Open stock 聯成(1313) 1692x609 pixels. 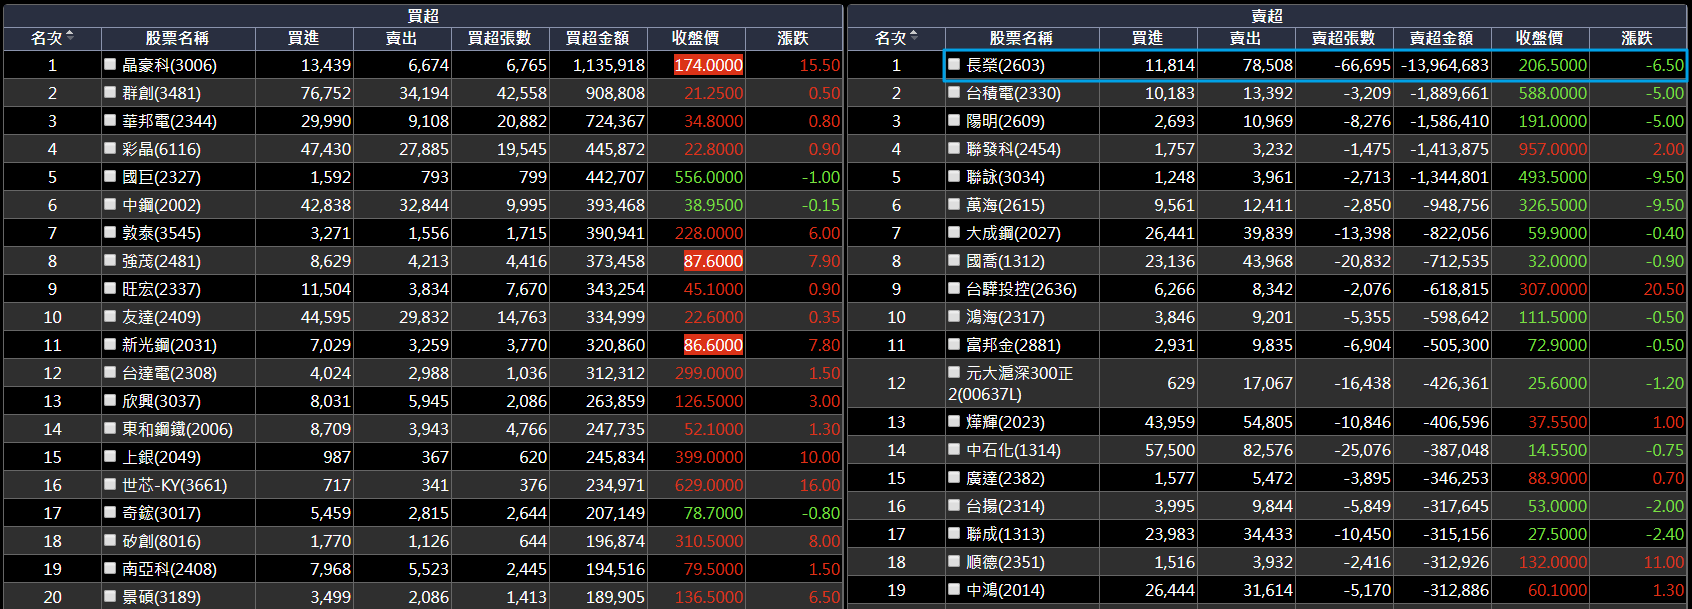point(1005,534)
